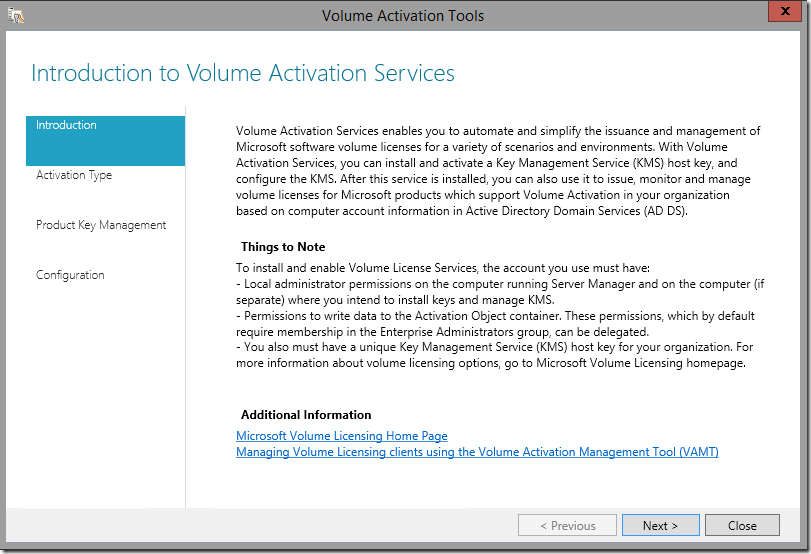Screen dimensions: 811x554
Task: Click the 'Introduction to Volume Activation Services' title
Action: [x=243, y=73]
